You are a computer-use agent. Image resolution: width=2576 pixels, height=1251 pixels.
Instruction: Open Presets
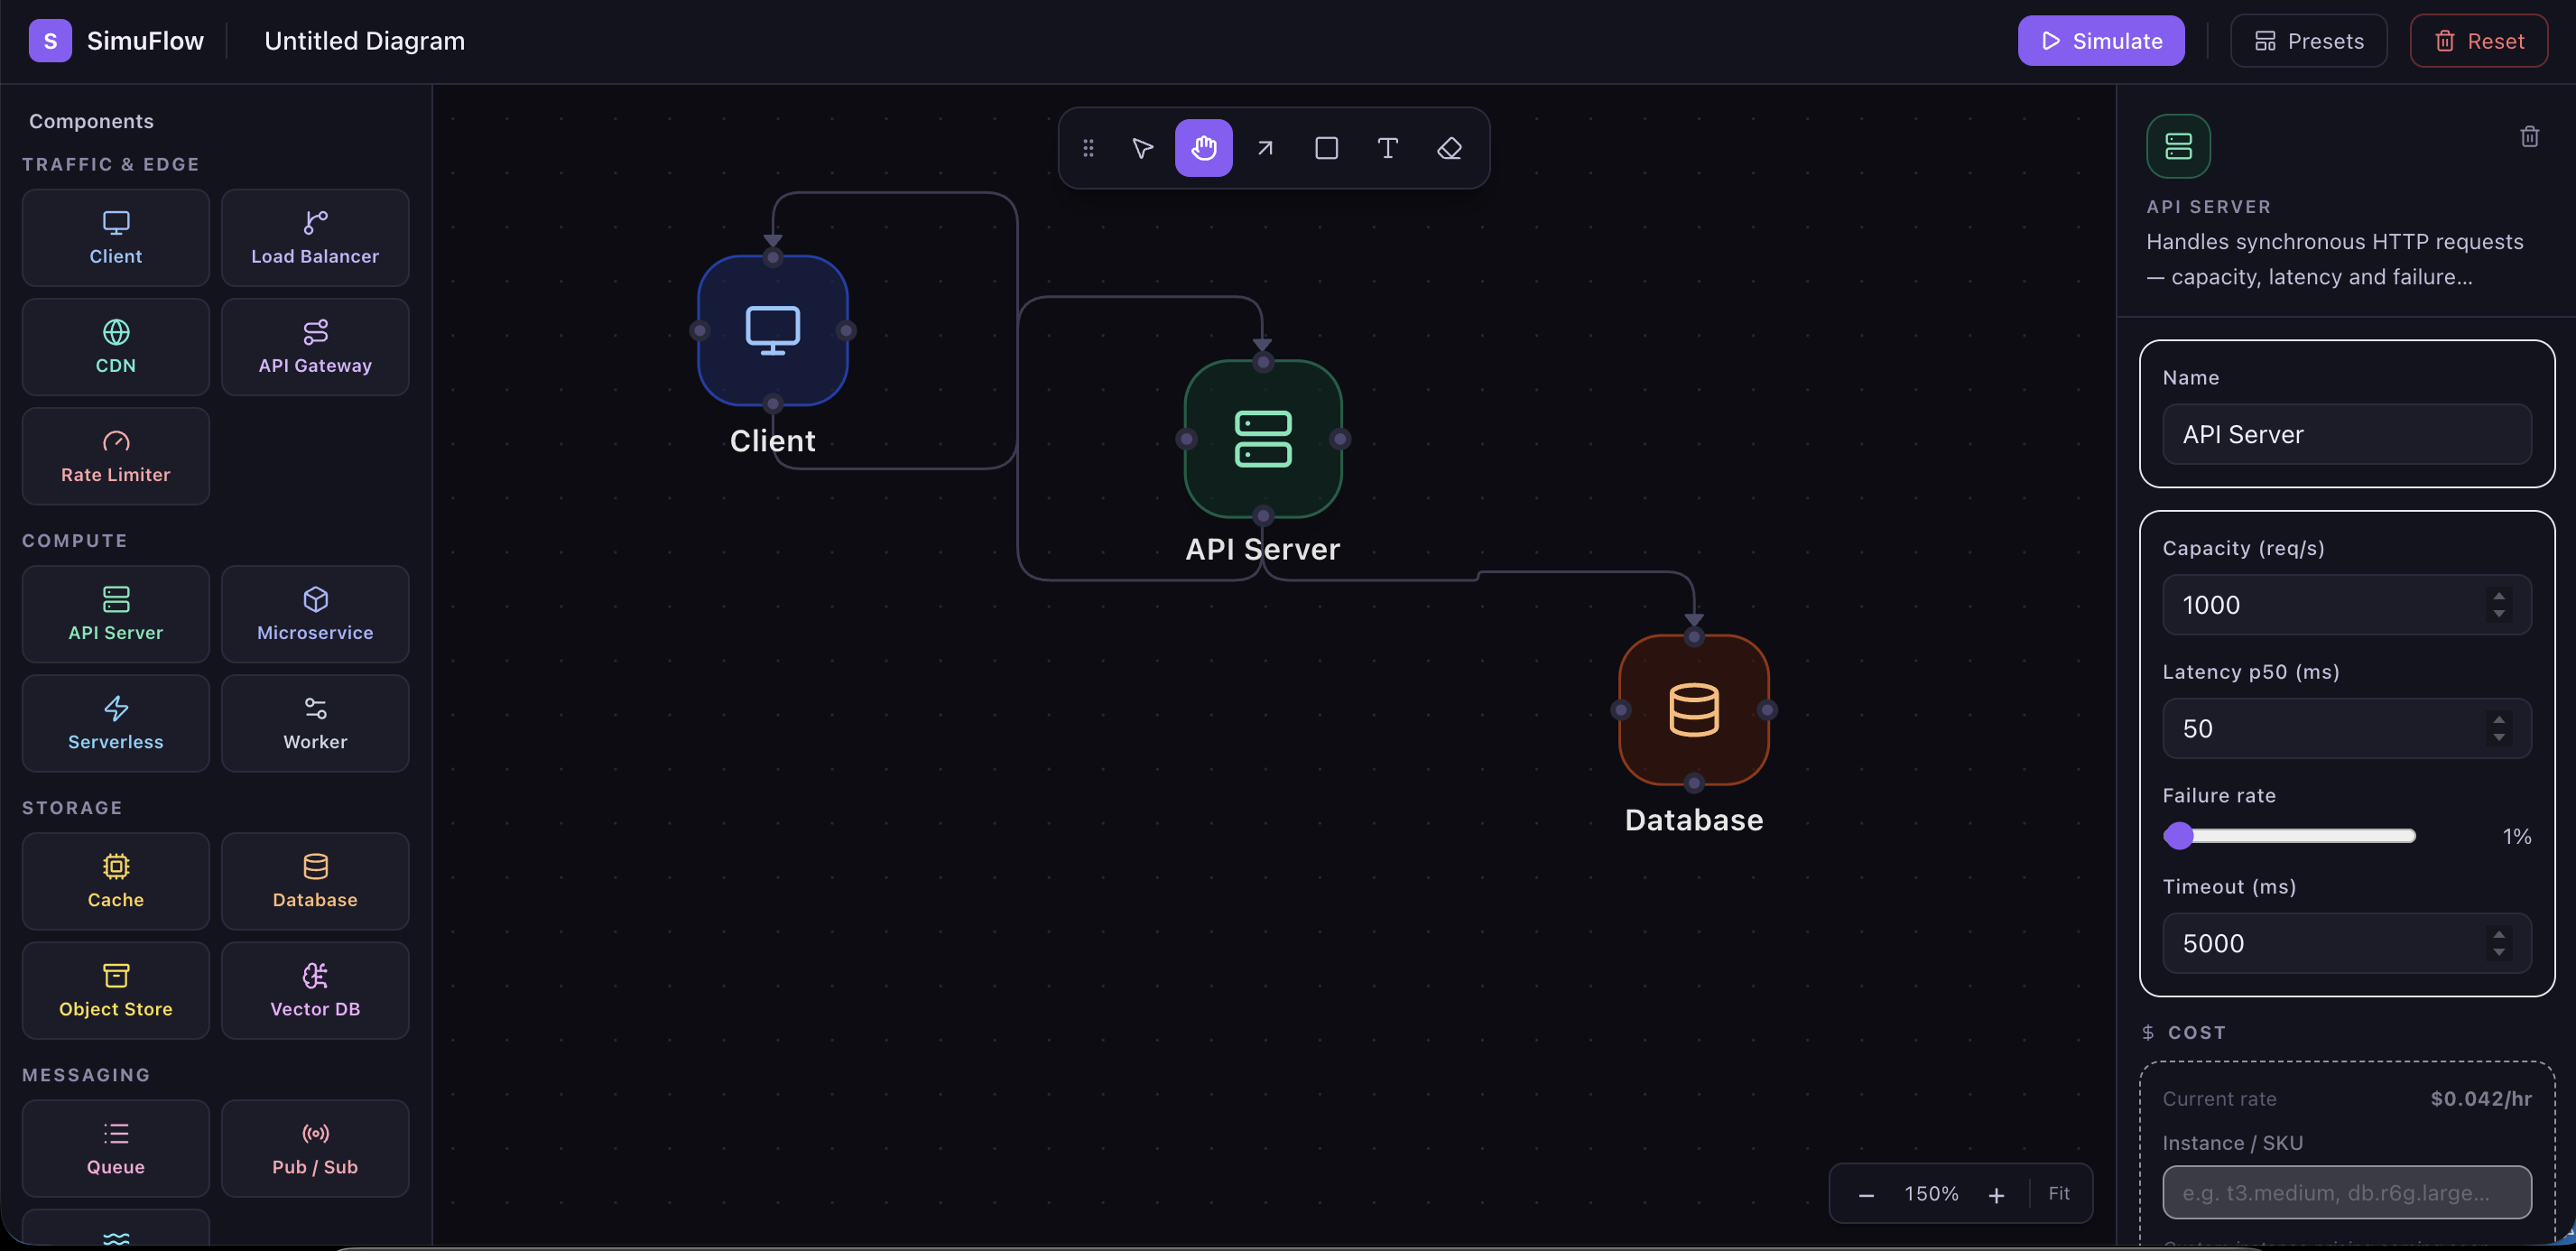(x=2309, y=41)
